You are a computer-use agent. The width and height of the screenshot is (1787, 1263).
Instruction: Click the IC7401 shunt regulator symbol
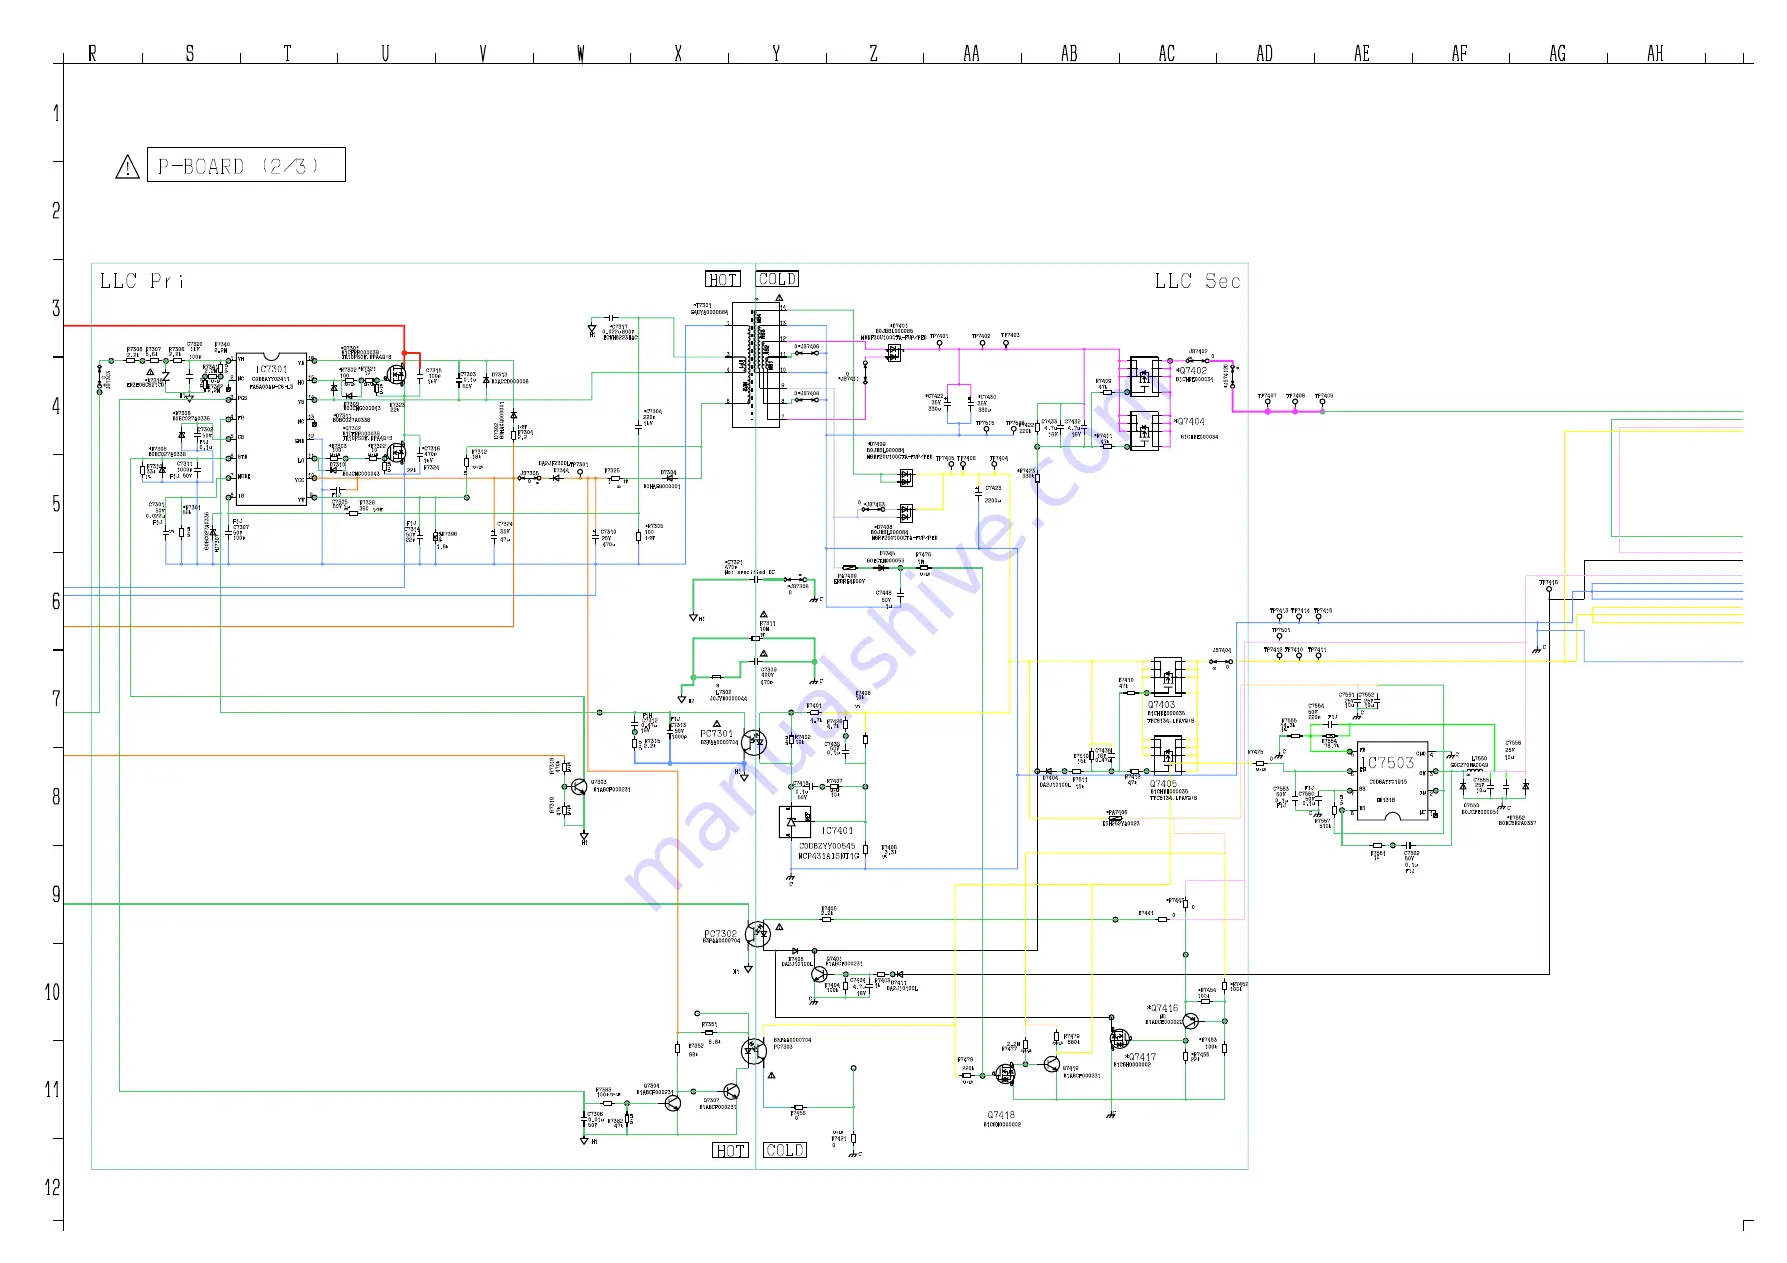tap(795, 822)
